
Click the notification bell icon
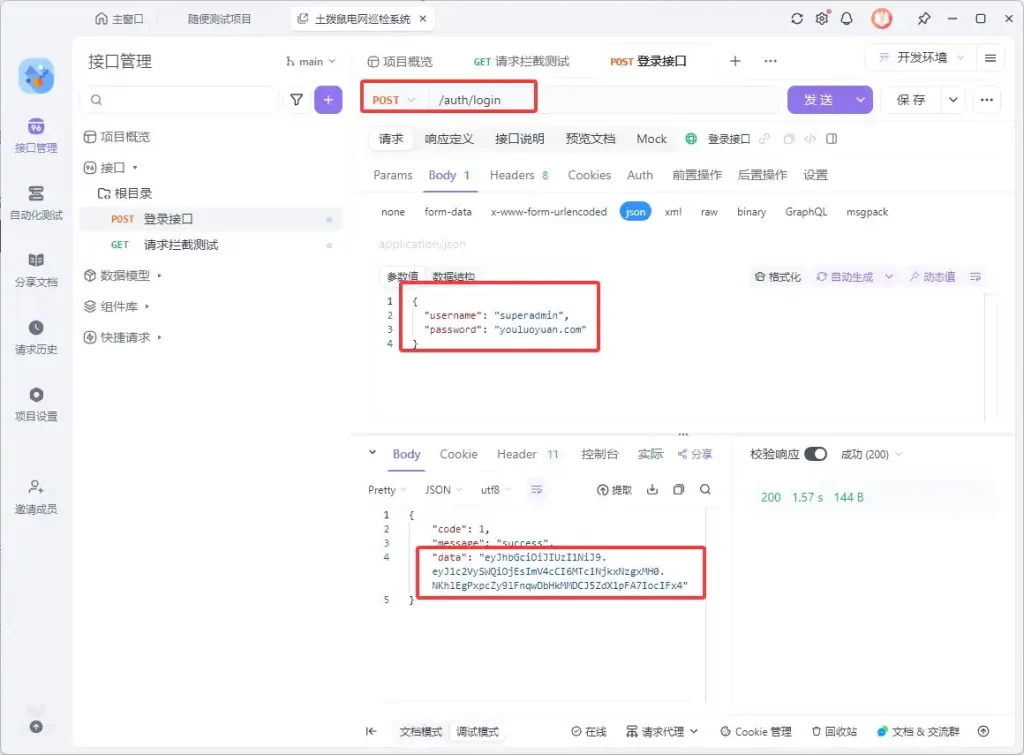click(x=847, y=19)
